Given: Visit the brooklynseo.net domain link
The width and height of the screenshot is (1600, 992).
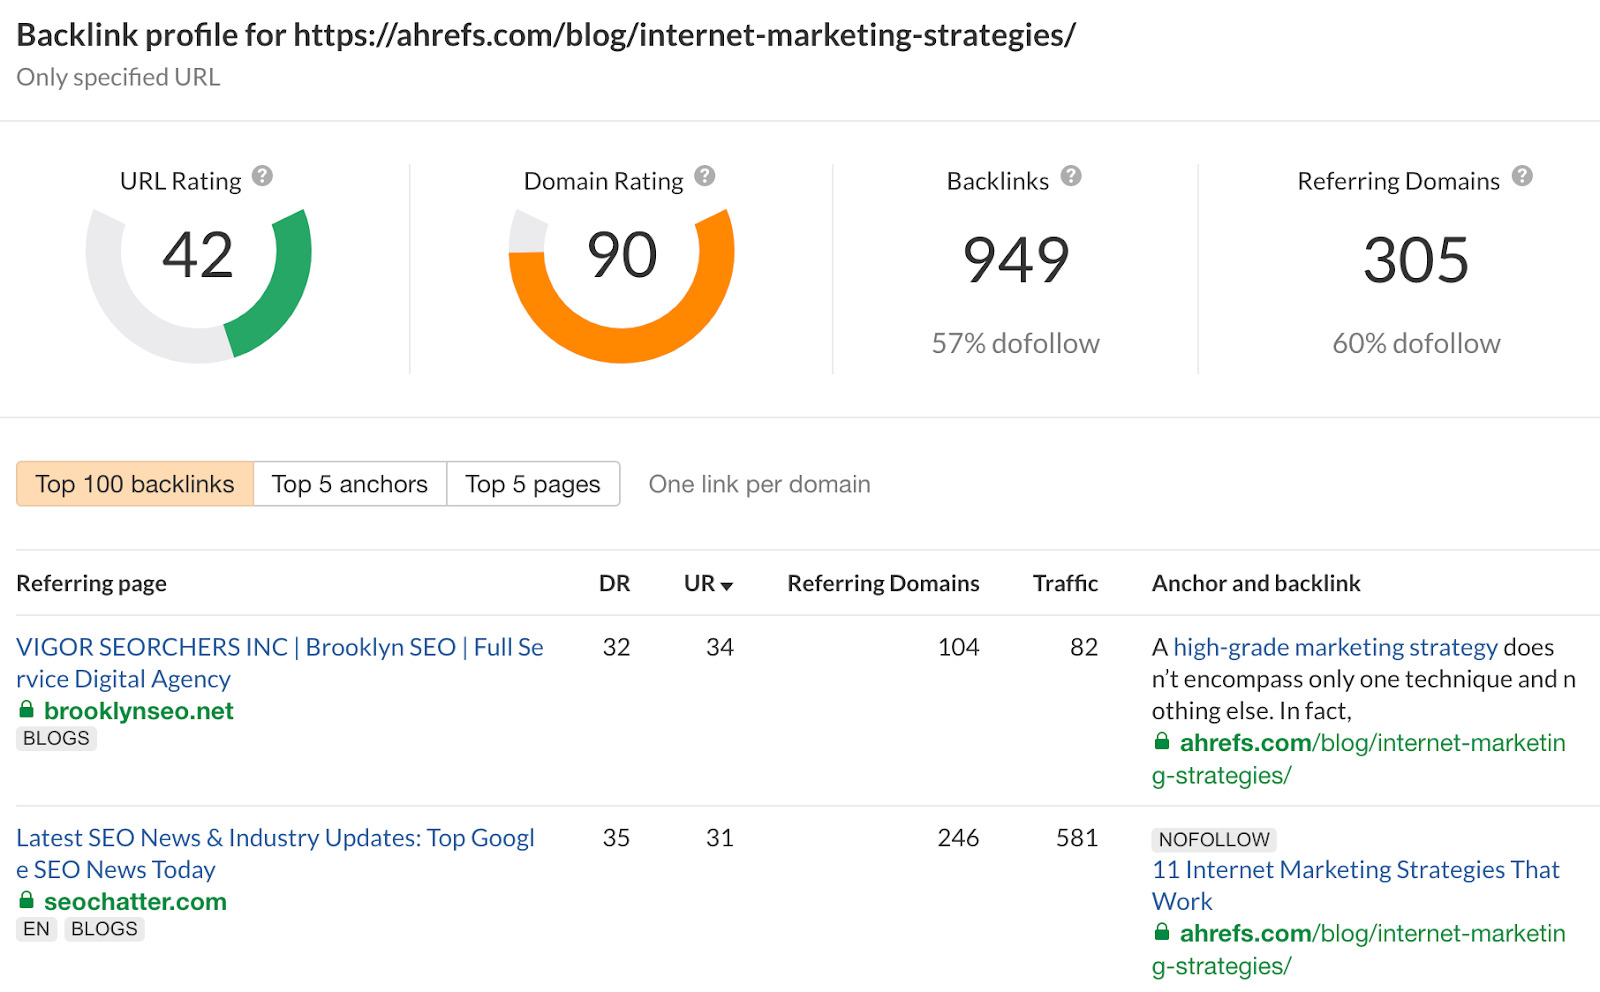Looking at the screenshot, I should click(139, 711).
